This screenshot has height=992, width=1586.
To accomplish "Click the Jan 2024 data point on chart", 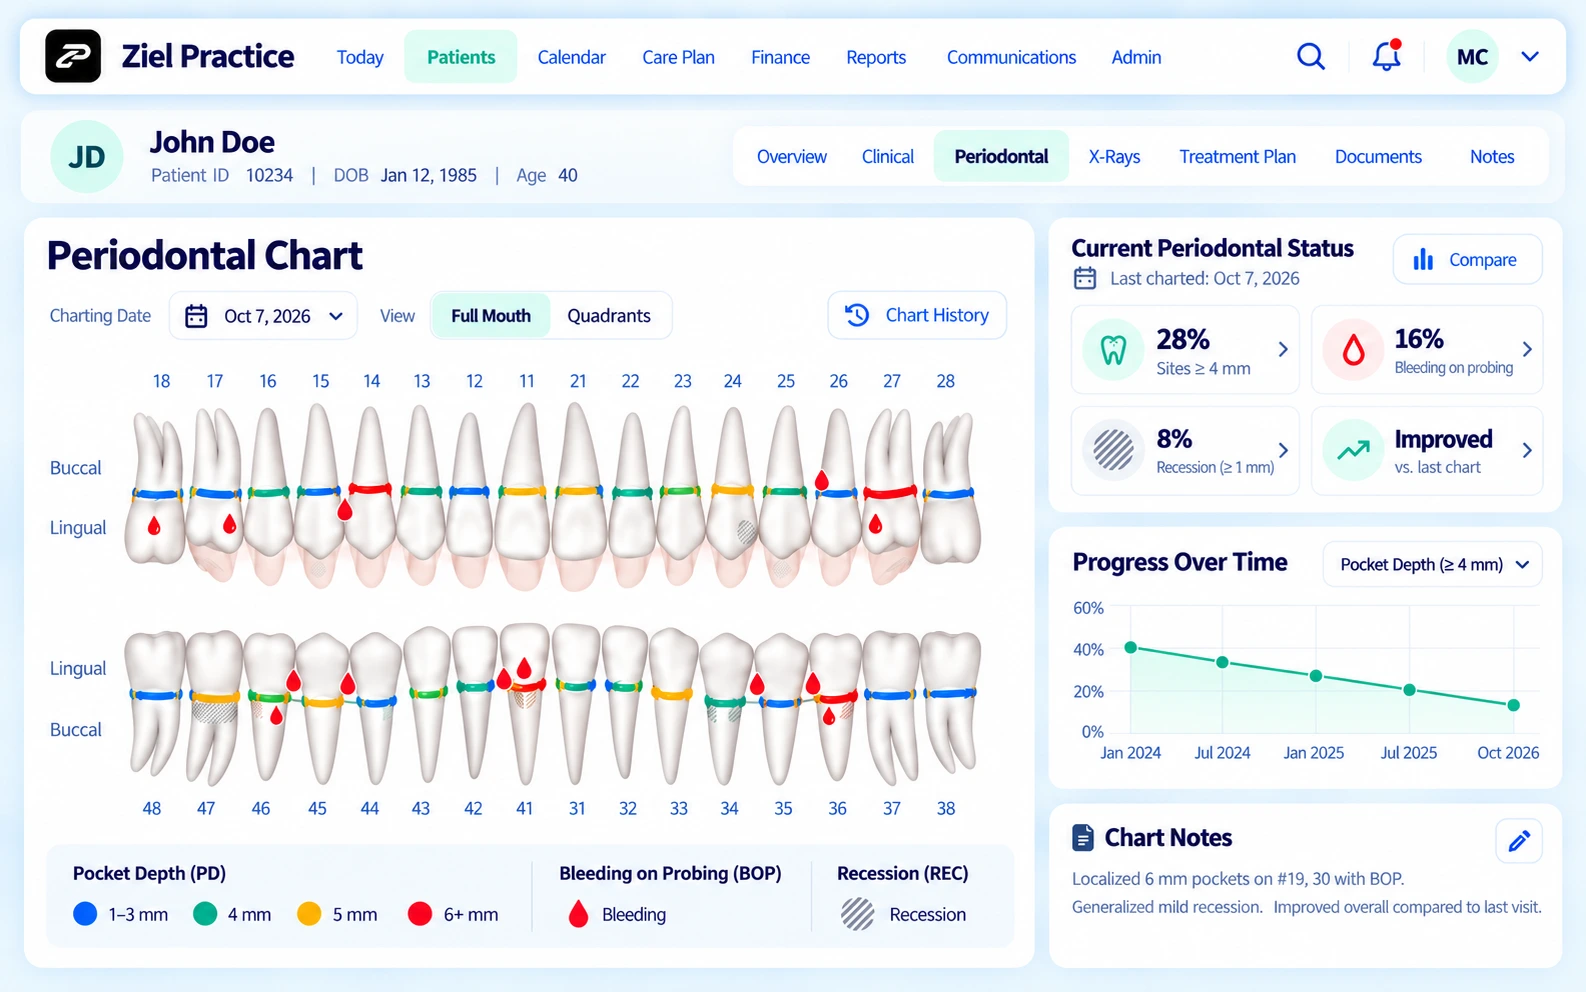I will tap(1131, 648).
